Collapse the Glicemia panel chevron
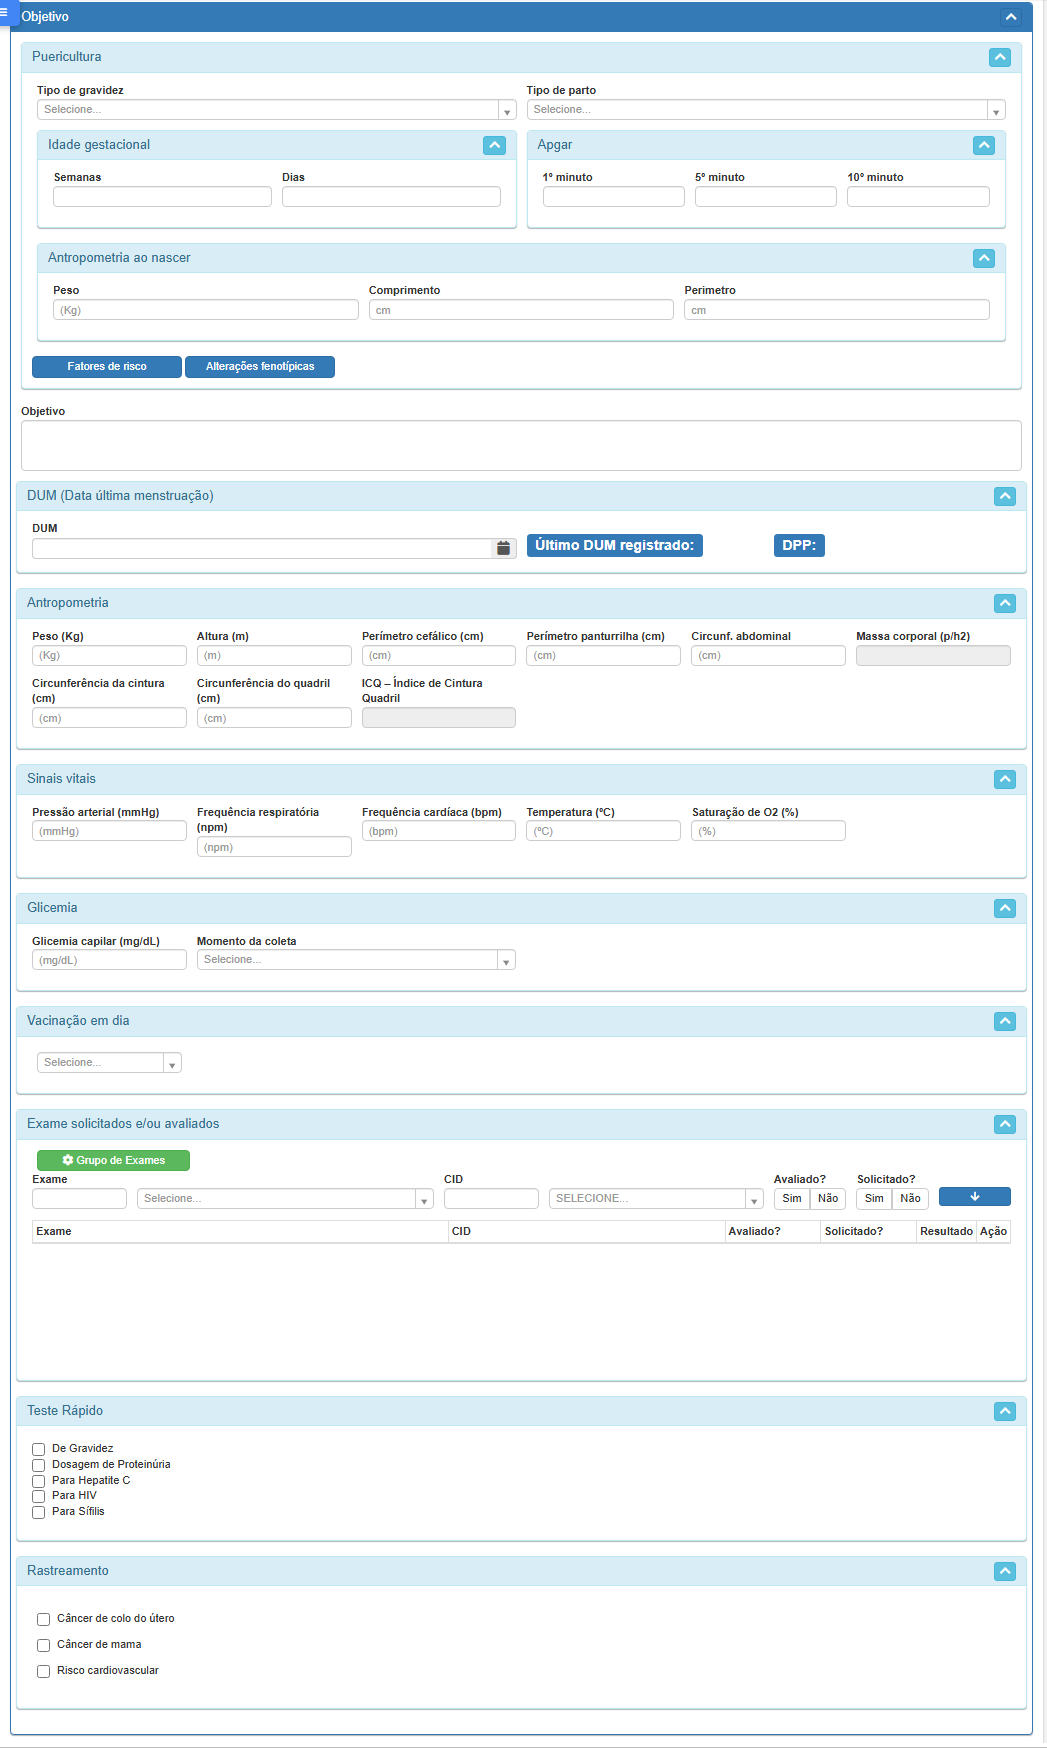The image size is (1047, 1748). [1004, 908]
